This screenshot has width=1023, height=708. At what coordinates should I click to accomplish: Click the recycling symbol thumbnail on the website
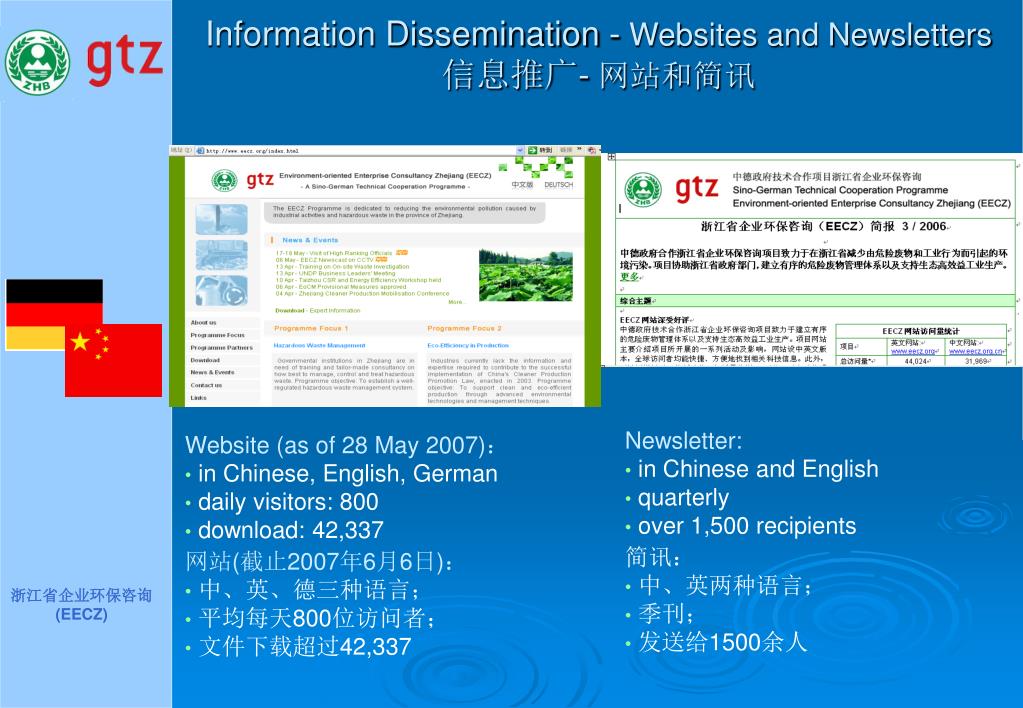[x=222, y=290]
